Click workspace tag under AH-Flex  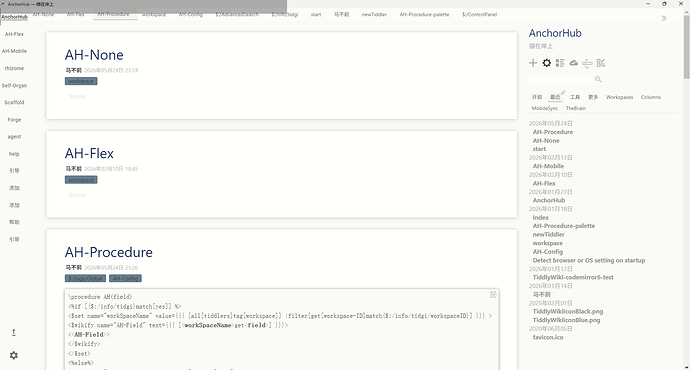[81, 180]
